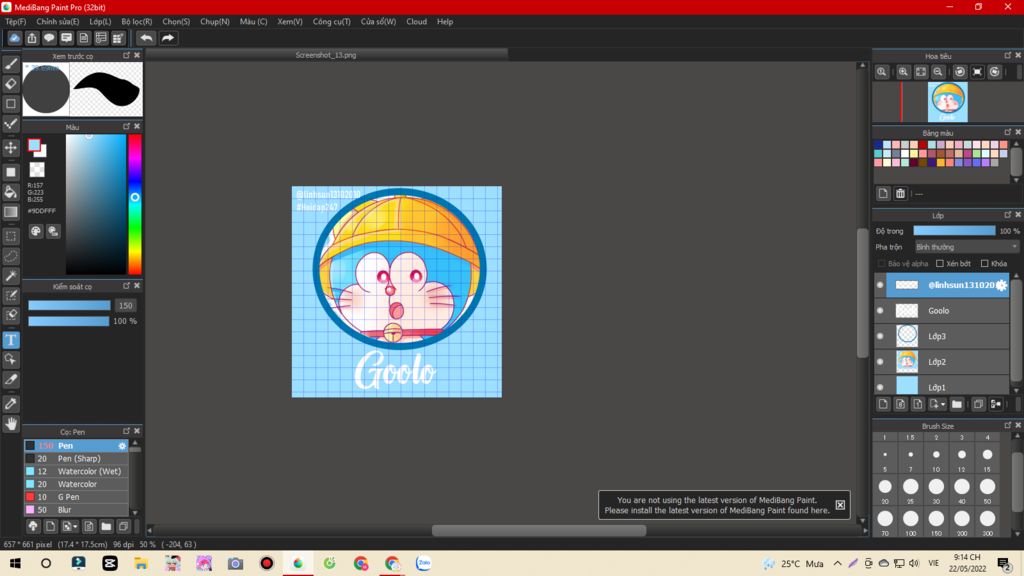The width and height of the screenshot is (1024, 576).
Task: Undock the Màu color panel
Action: click(x=127, y=126)
